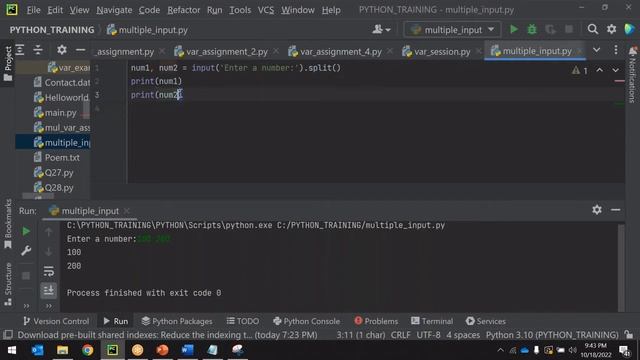Open the Structure tool window
The image size is (640, 360).
[x=8, y=284]
